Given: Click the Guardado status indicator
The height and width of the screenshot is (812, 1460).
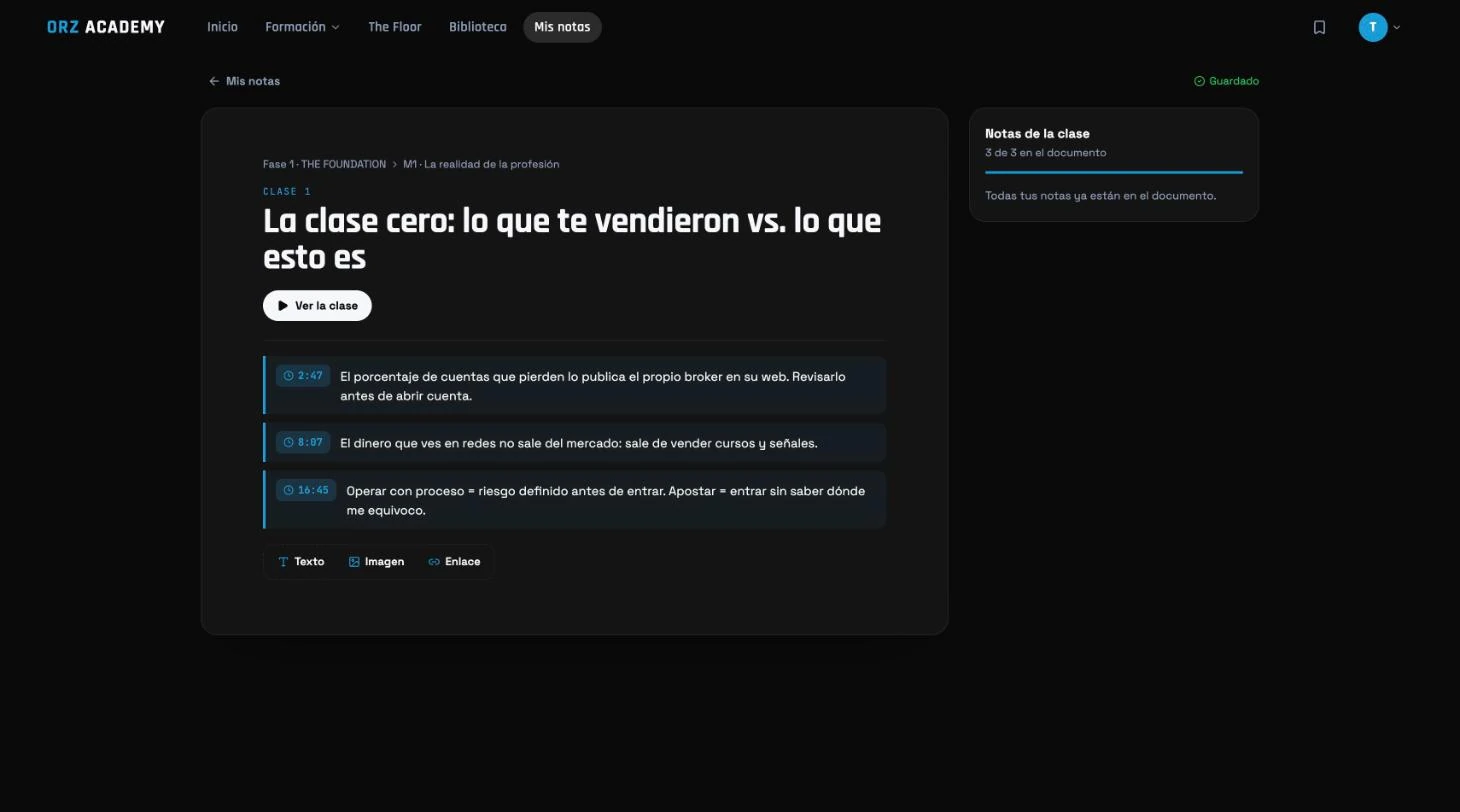Looking at the screenshot, I should click(1226, 81).
